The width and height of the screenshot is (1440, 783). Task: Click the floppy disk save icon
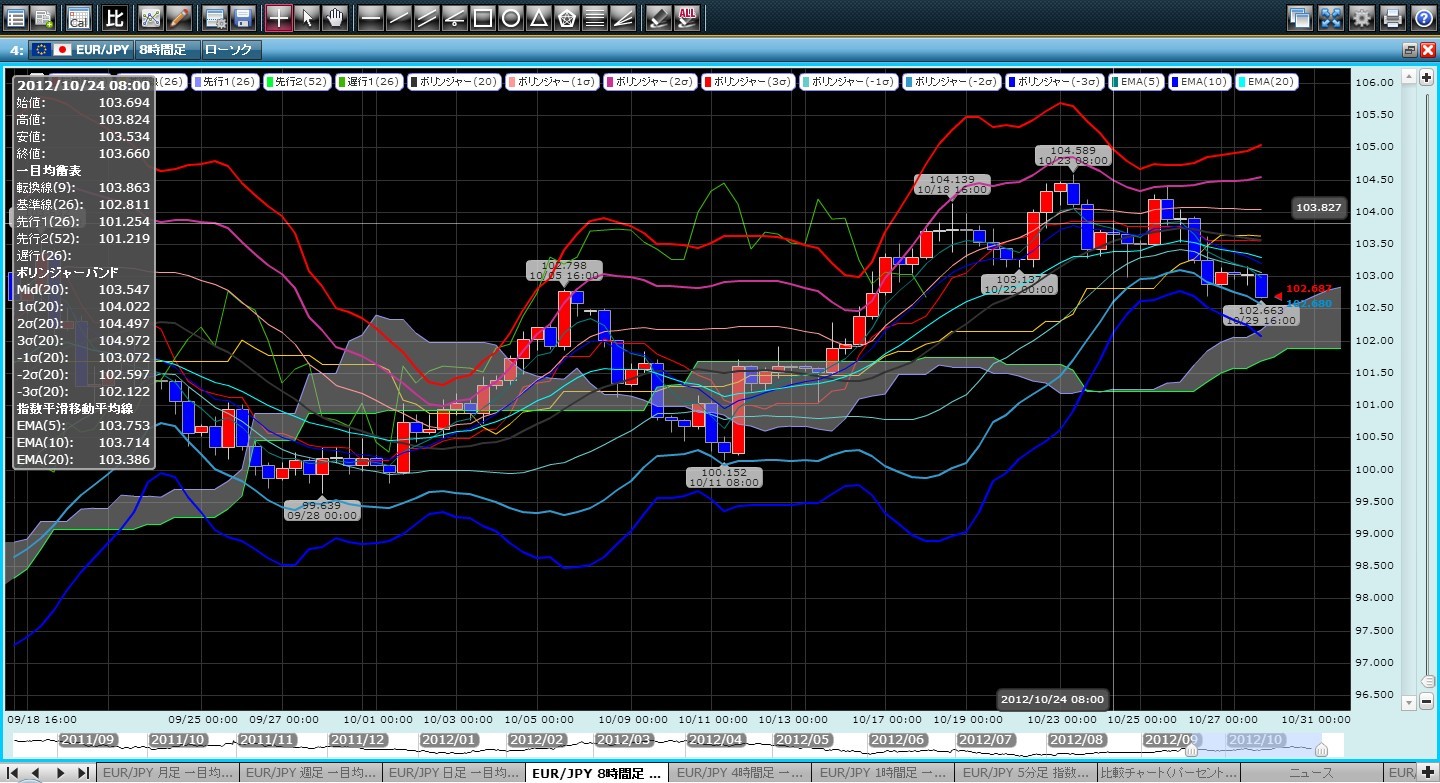click(x=242, y=17)
